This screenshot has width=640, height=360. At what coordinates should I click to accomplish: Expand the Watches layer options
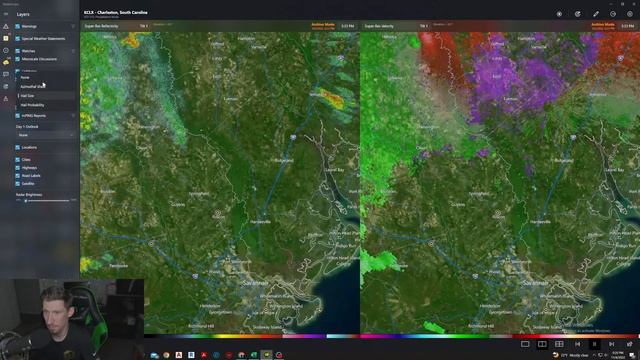(x=73, y=51)
